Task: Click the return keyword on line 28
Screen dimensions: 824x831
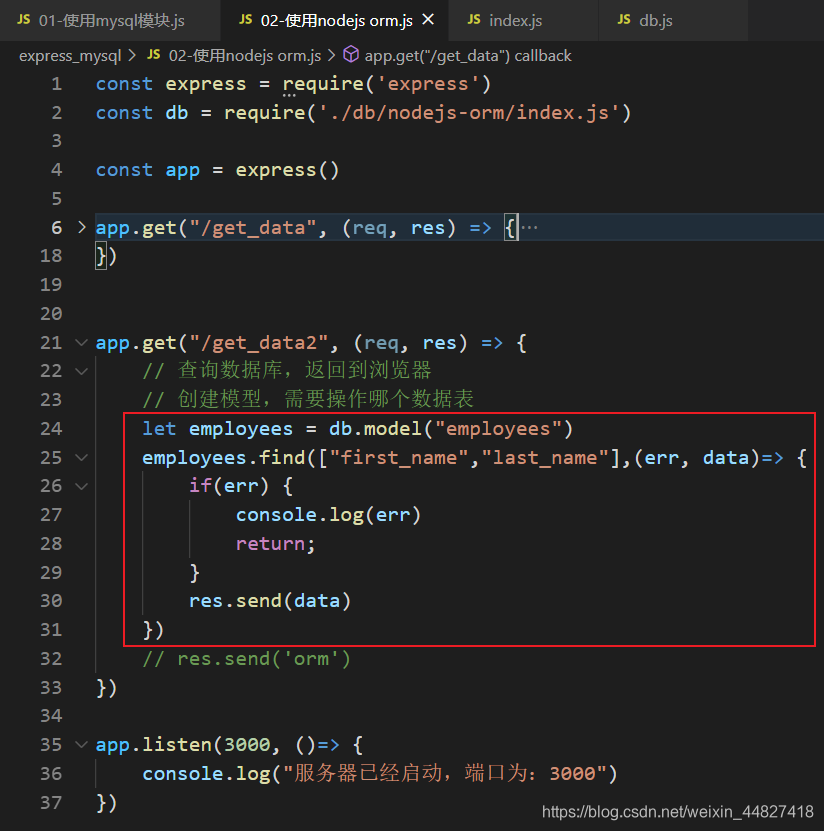Action: click(x=270, y=544)
